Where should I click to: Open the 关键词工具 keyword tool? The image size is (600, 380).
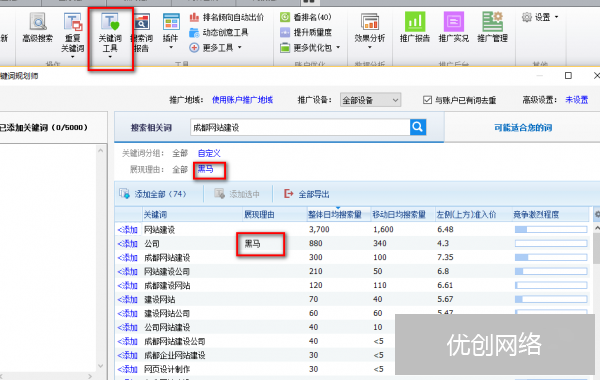coord(110,33)
